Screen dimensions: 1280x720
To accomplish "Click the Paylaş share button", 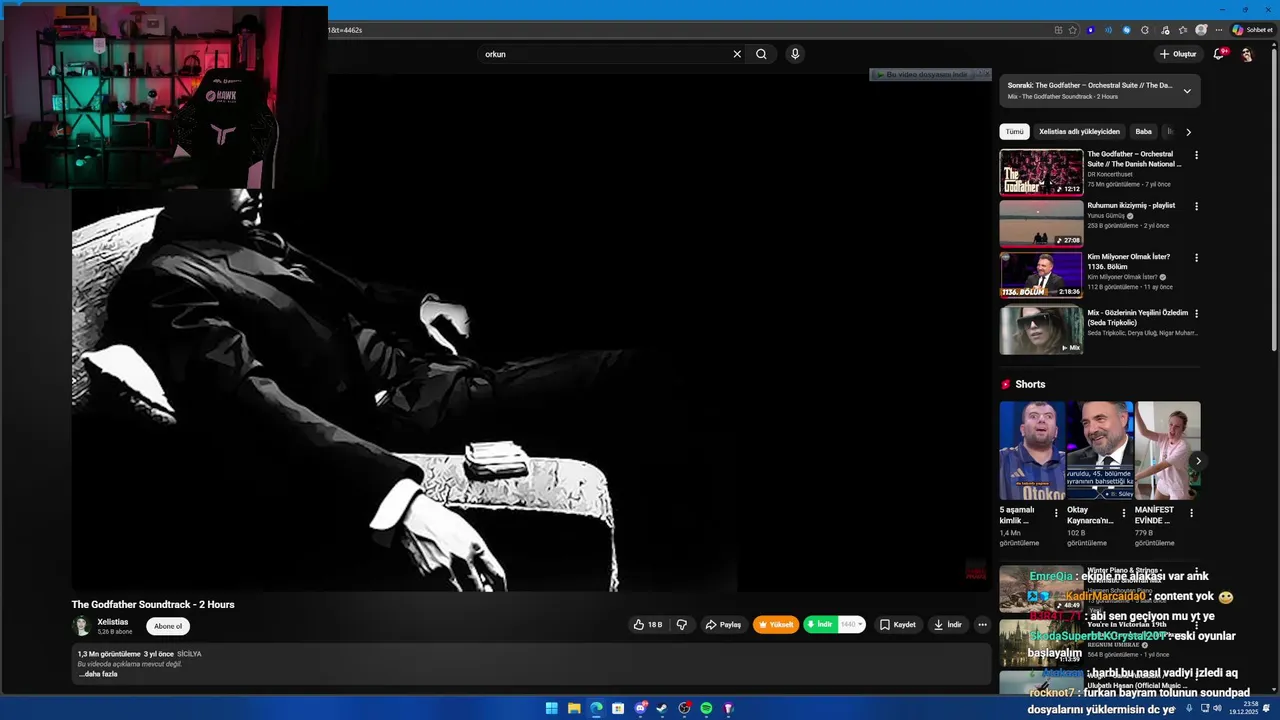I will (723, 625).
